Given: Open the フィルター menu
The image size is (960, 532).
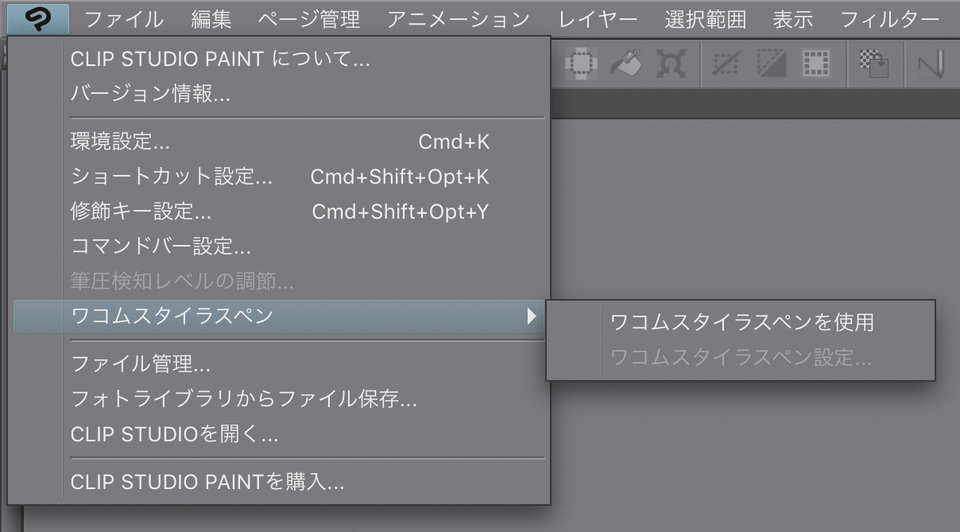Looking at the screenshot, I should tap(890, 18).
